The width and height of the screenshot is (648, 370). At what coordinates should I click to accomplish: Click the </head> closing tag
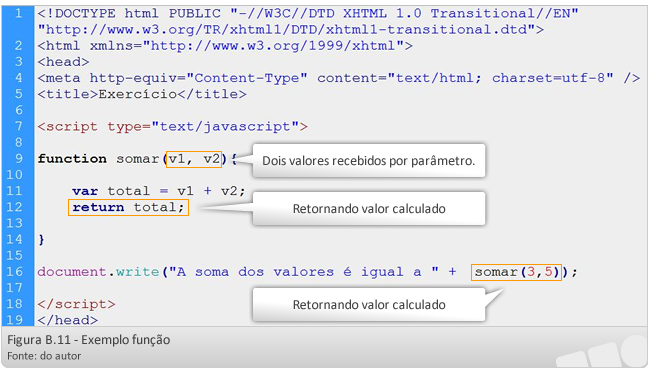pos(68,320)
